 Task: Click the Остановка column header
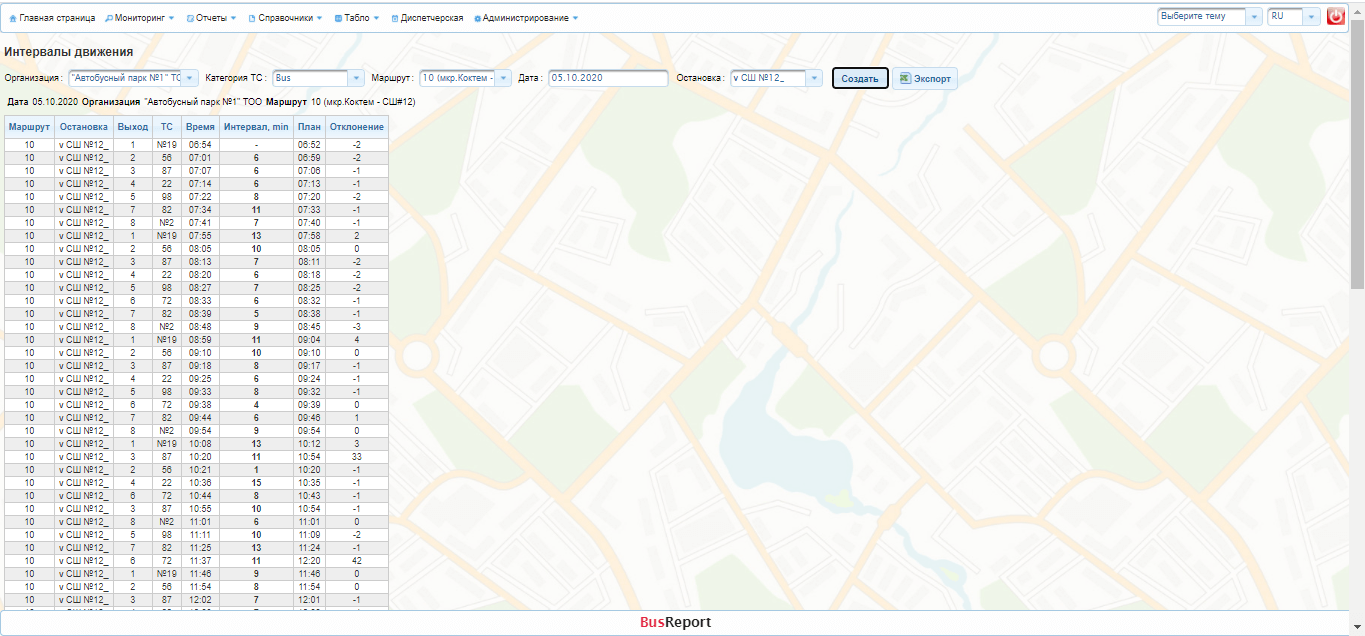tap(83, 127)
